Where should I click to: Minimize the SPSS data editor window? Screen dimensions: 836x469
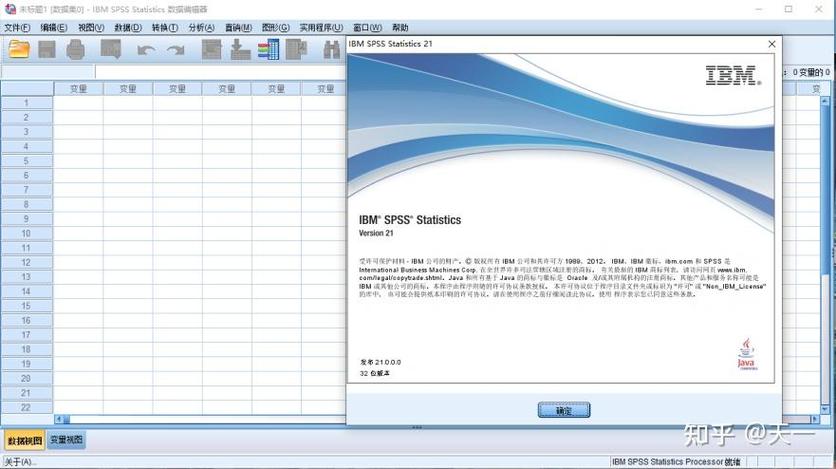pos(759,9)
